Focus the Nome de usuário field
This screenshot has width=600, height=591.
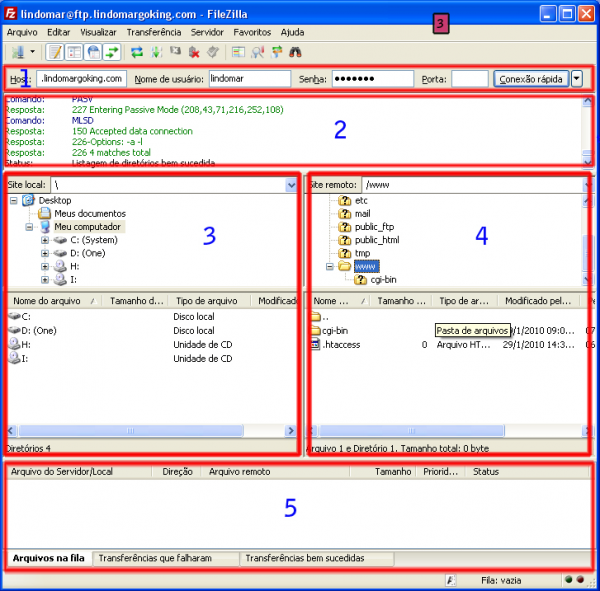[249, 78]
